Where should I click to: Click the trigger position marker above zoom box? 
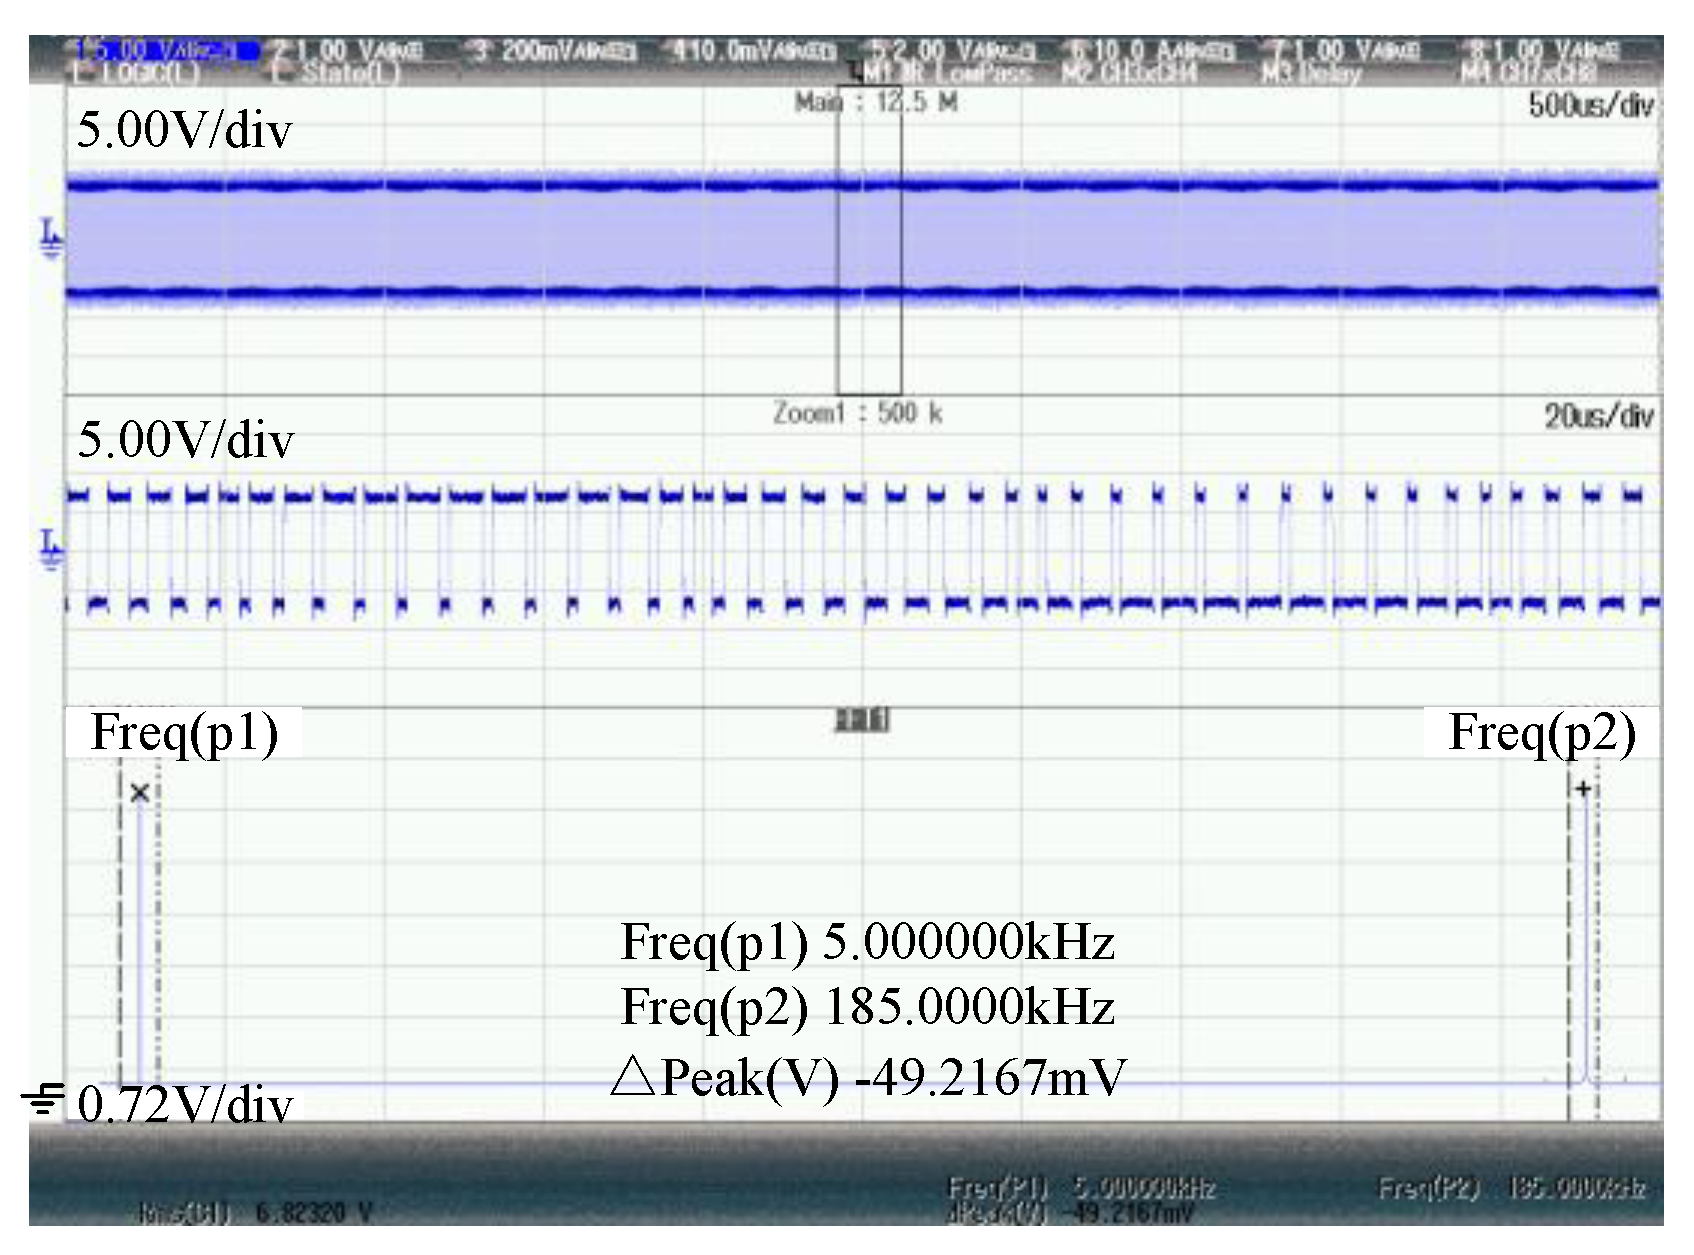pos(852,71)
